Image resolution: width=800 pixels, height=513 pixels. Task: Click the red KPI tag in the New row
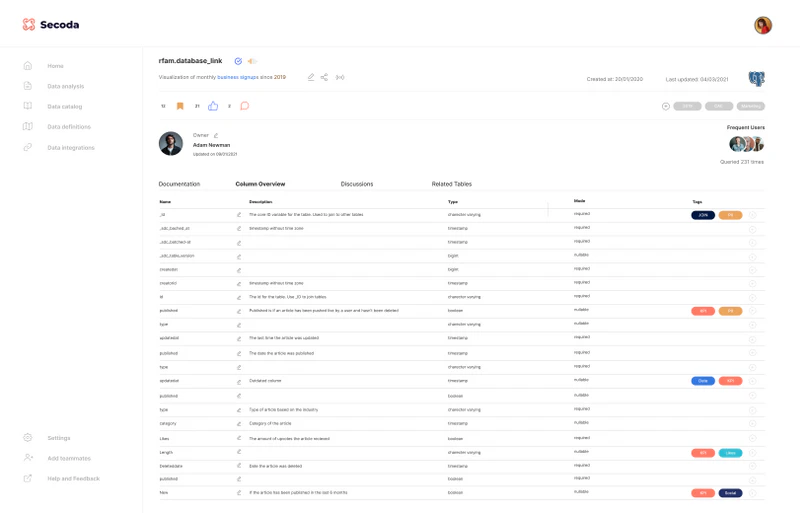pyautogui.click(x=703, y=493)
